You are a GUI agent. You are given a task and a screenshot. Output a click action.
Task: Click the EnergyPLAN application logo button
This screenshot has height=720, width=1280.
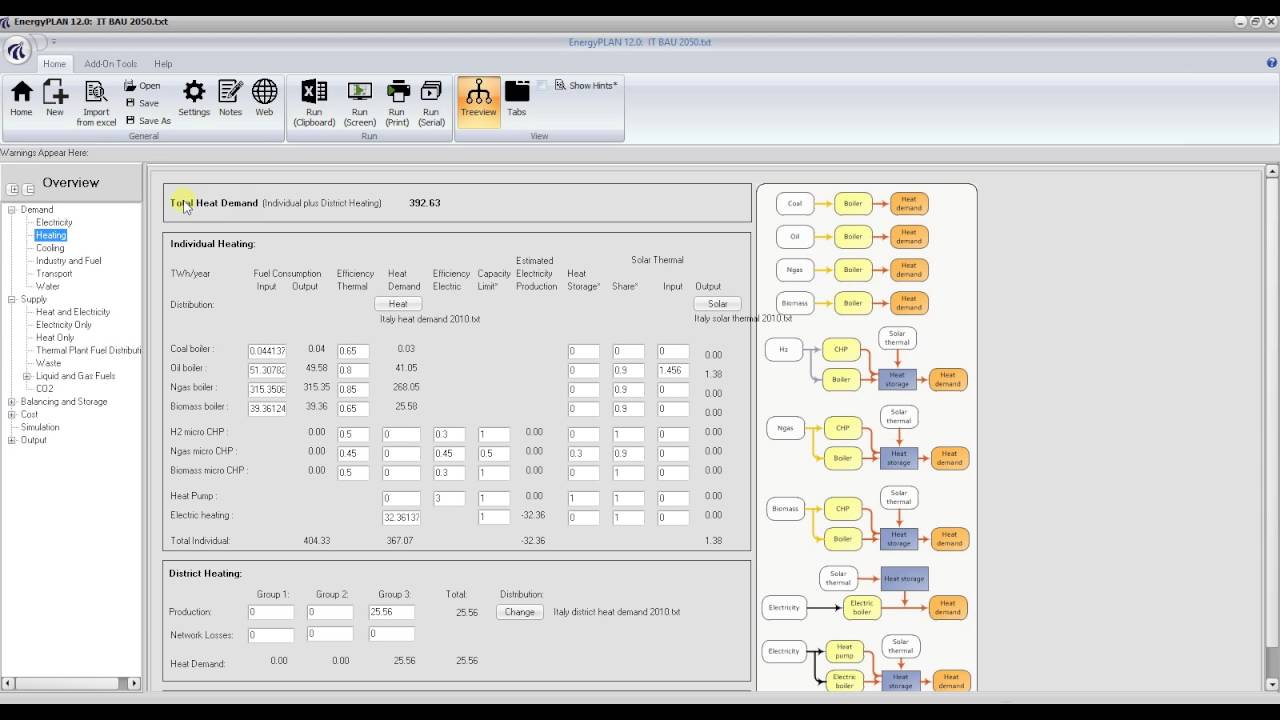(x=18, y=50)
